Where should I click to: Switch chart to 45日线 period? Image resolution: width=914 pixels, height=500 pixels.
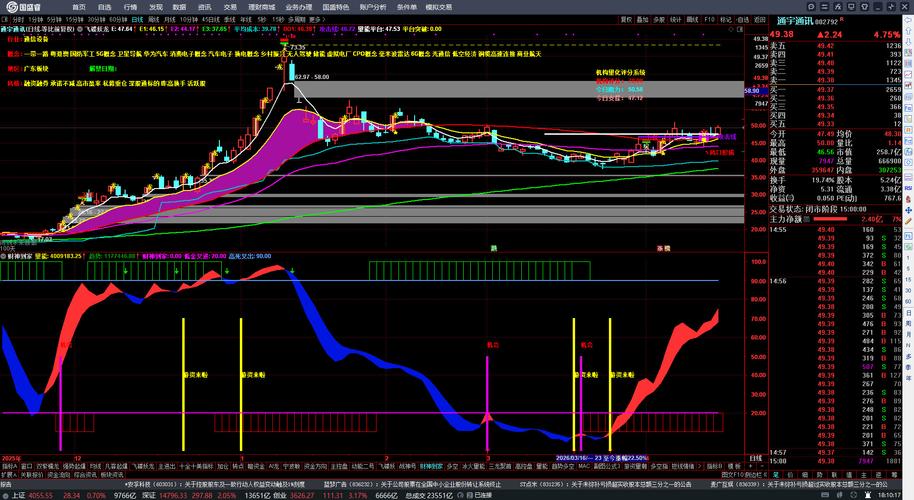pos(211,19)
